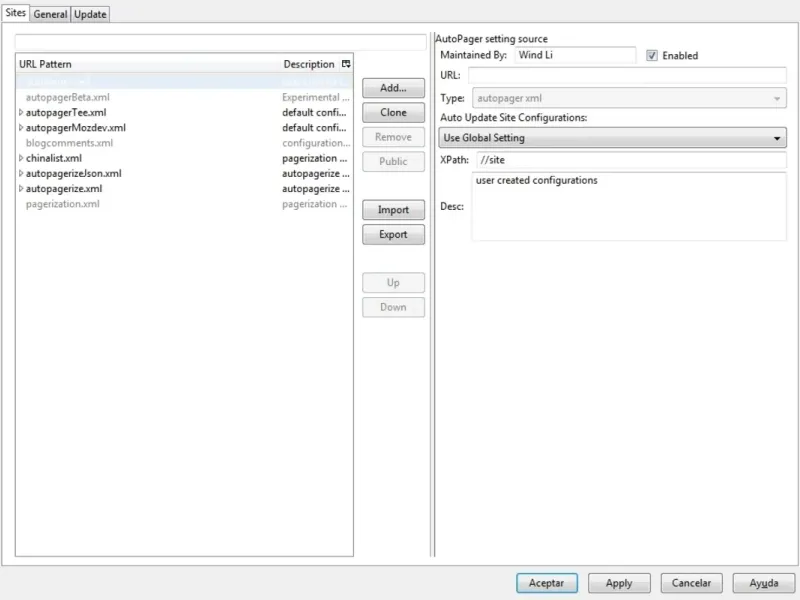Click the Add... button
This screenshot has height=600, width=800.
tap(393, 88)
